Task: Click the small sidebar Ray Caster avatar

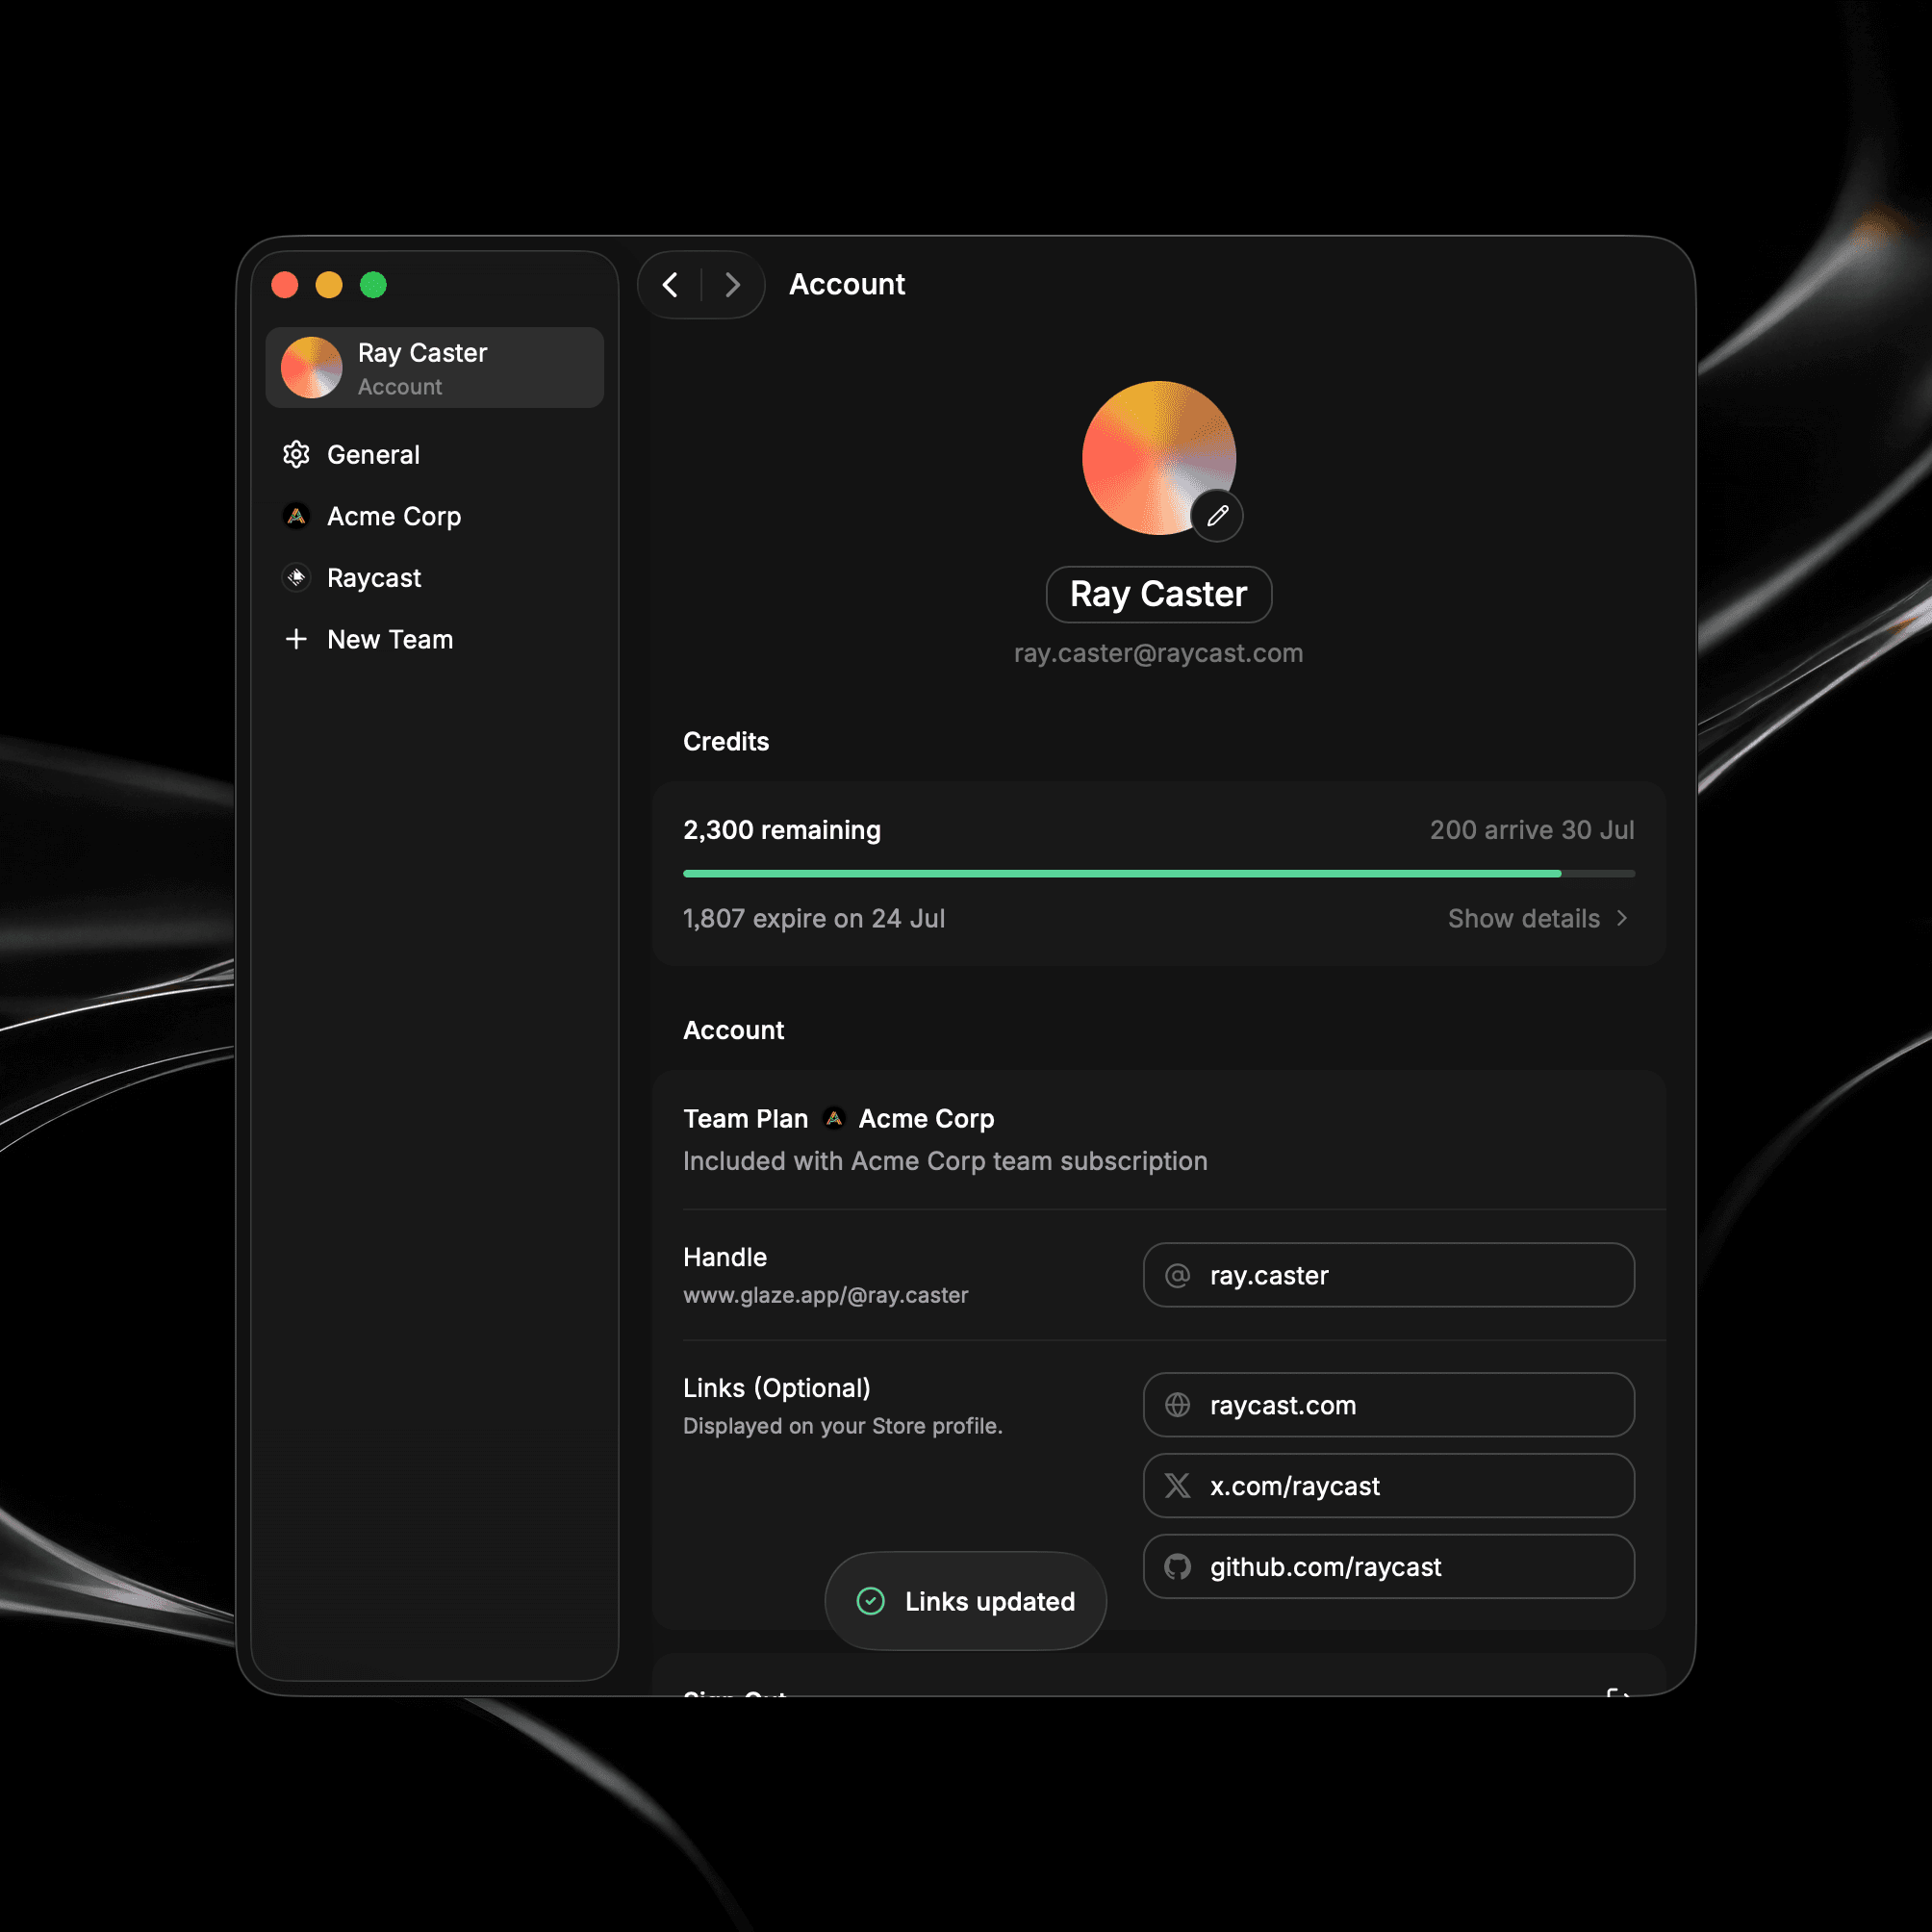Action: 312,367
